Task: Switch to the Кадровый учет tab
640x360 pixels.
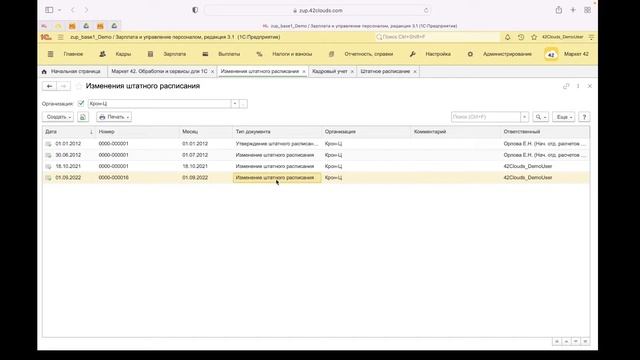Action: click(x=329, y=71)
